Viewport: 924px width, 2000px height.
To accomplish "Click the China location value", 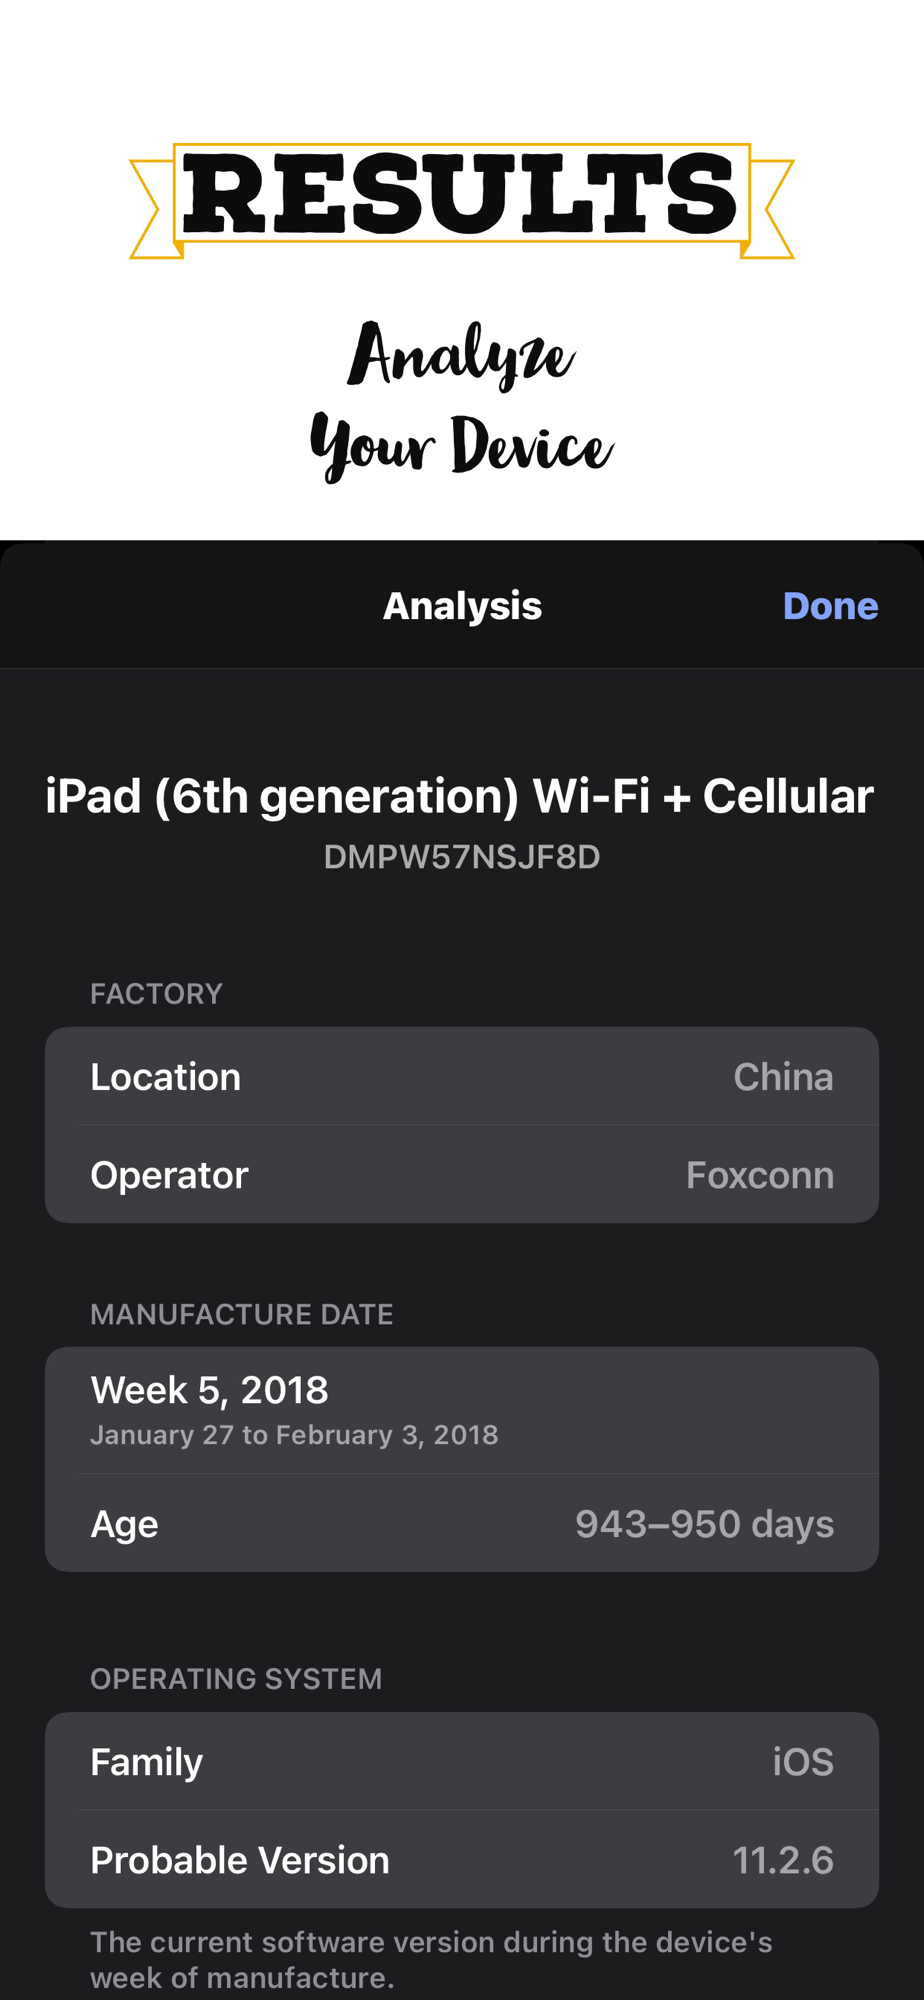I will point(783,1077).
